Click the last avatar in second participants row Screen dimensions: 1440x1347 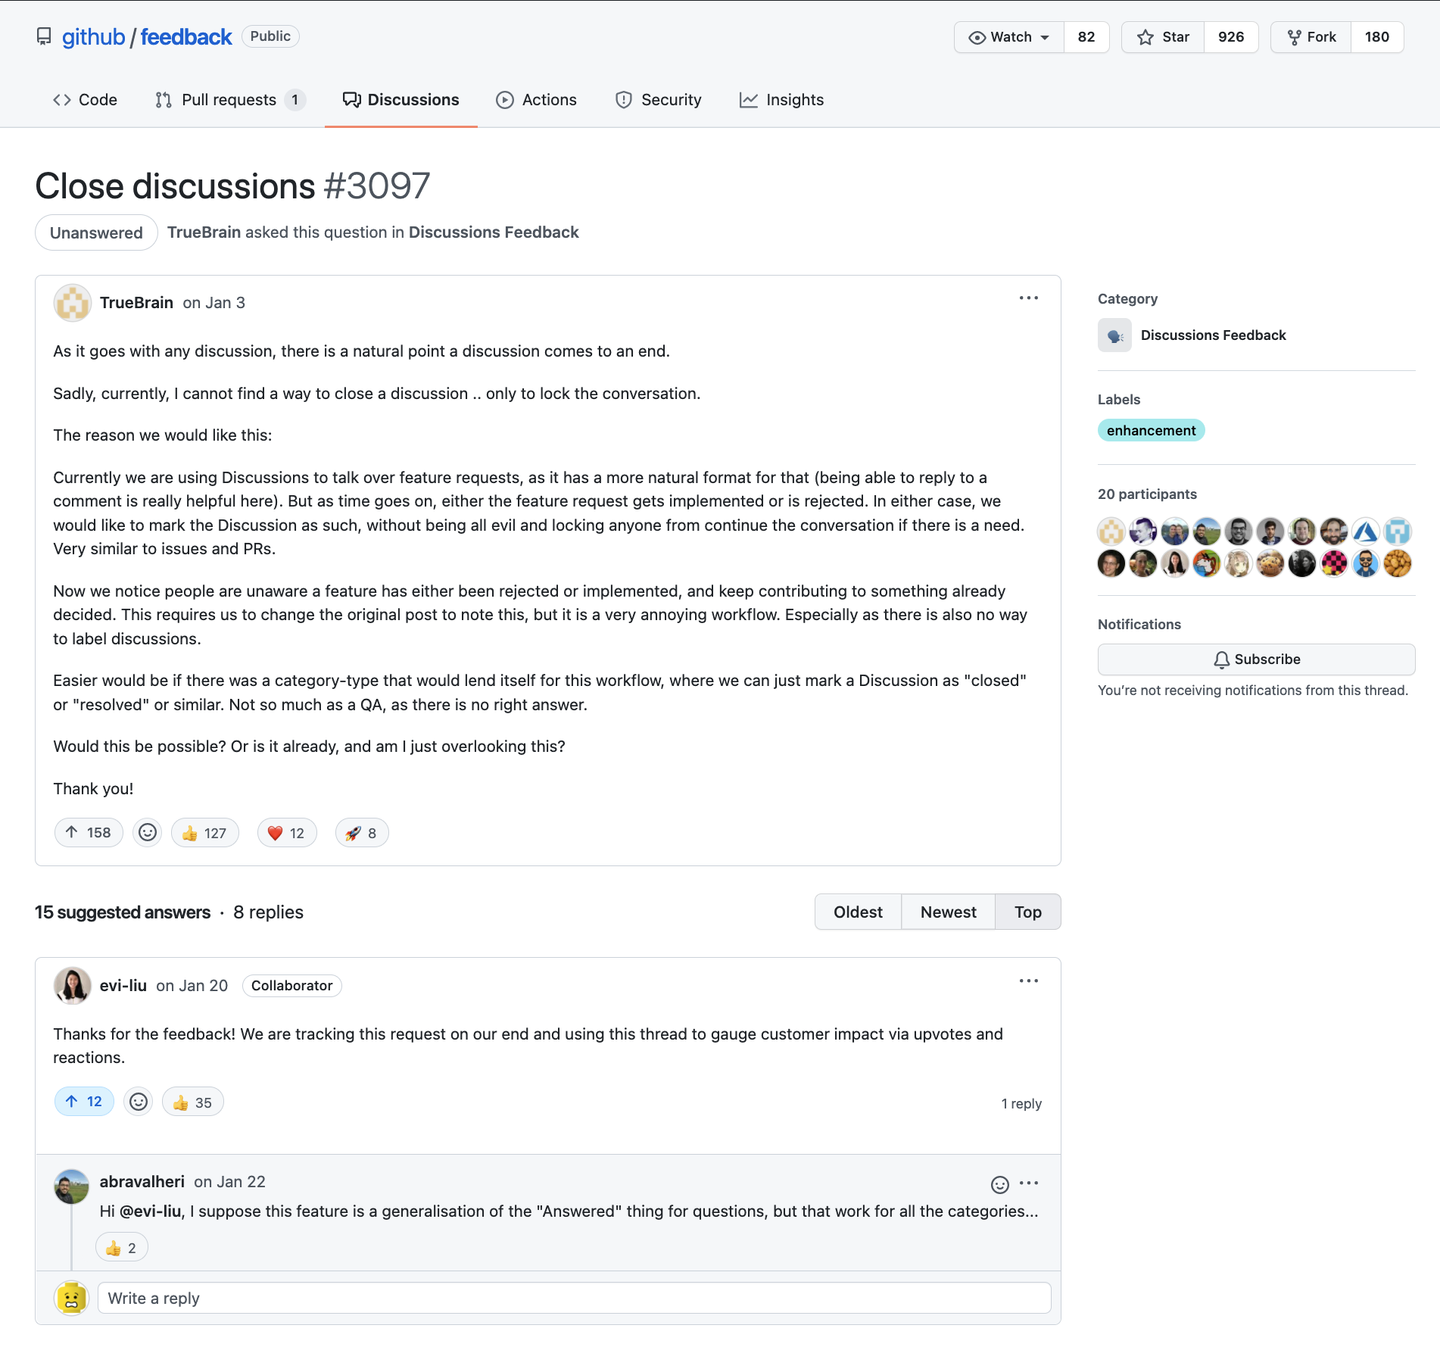[1397, 563]
